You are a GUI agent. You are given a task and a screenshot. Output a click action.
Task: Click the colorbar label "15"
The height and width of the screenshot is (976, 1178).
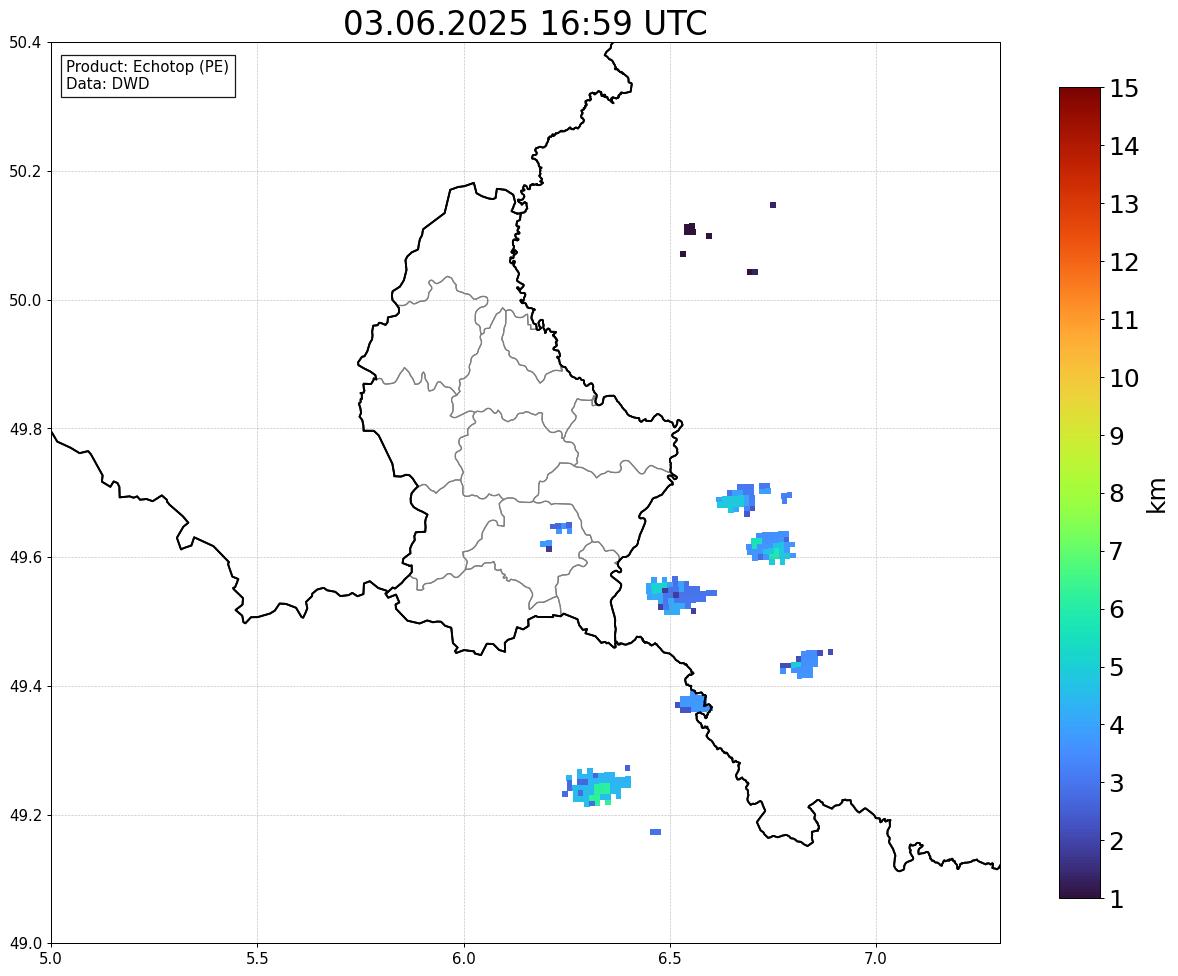coord(1124,89)
